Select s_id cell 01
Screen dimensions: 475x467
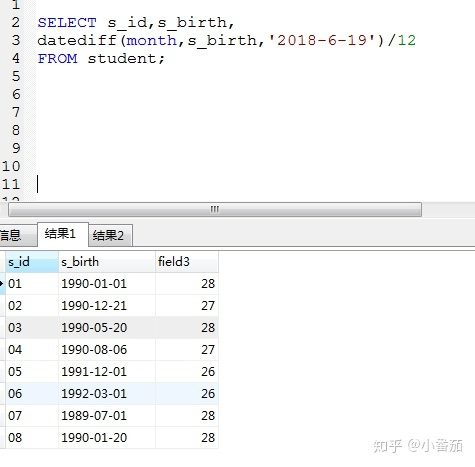32,284
